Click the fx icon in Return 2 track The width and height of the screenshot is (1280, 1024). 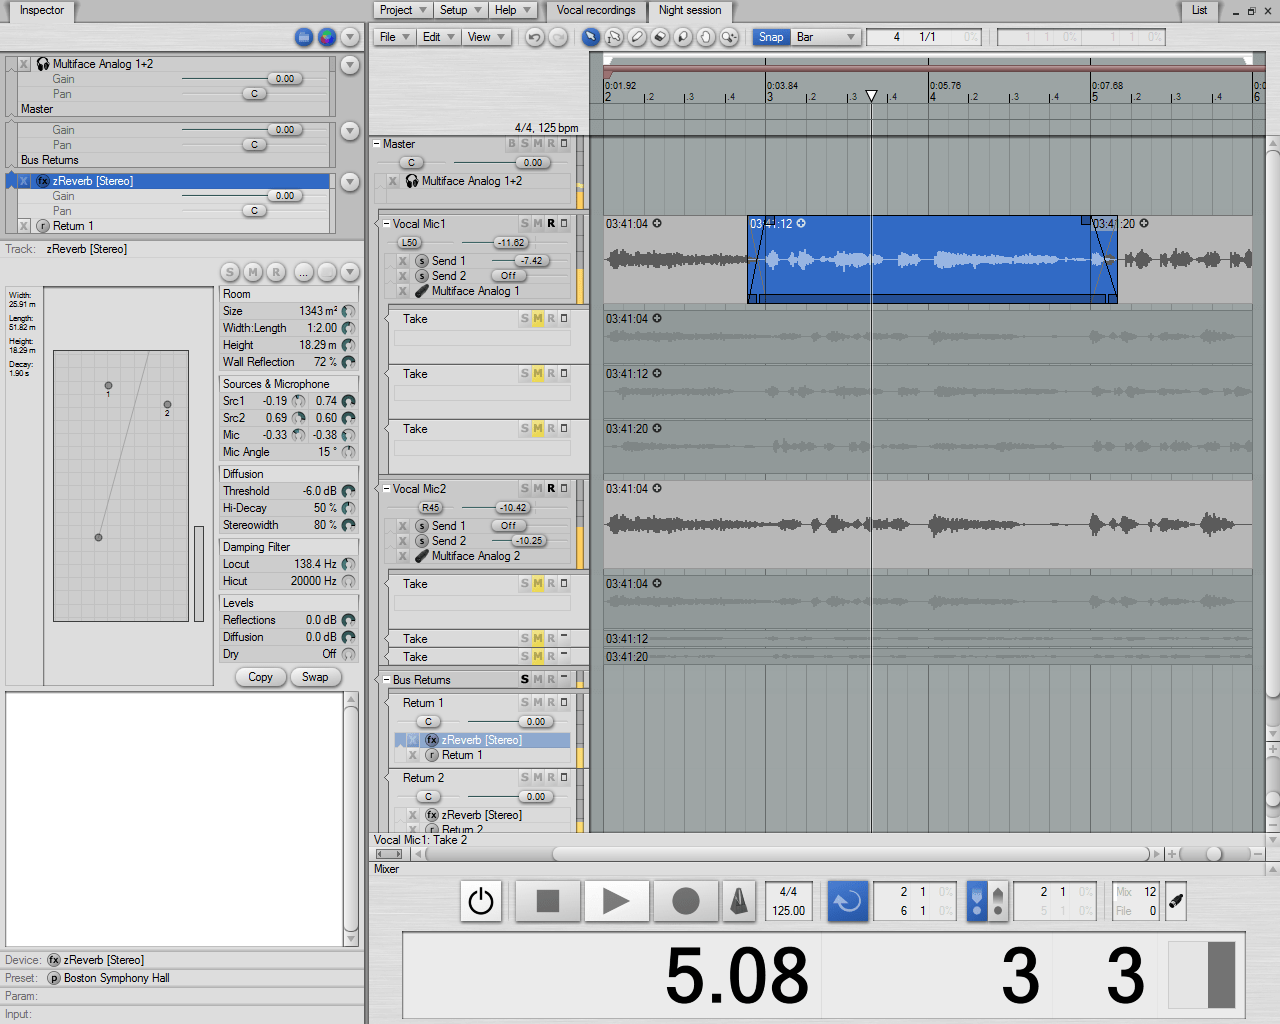432,815
